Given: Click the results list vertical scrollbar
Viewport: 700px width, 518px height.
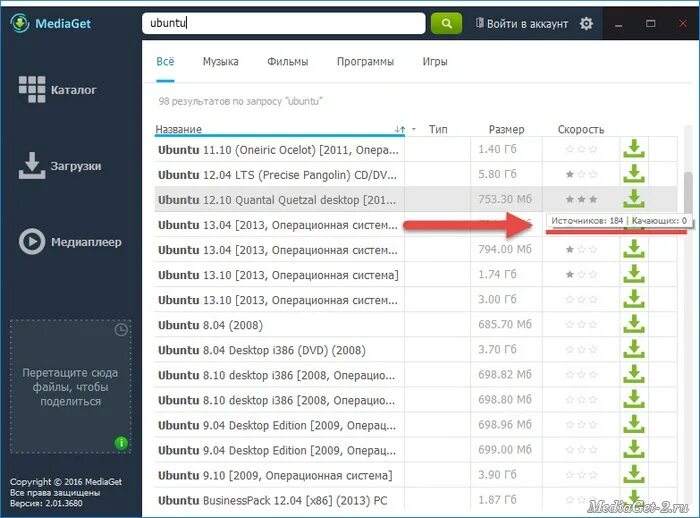Looking at the screenshot, I should (688, 192).
